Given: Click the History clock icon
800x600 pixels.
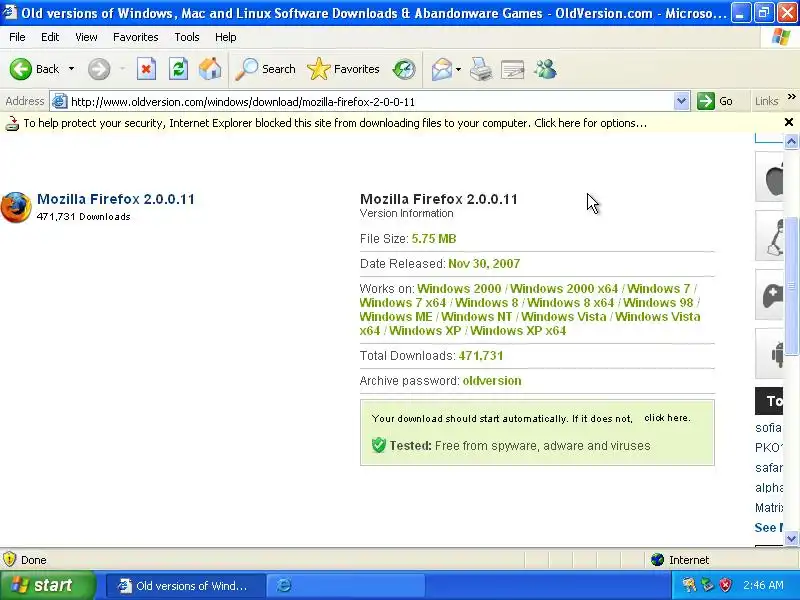Looking at the screenshot, I should [404, 69].
